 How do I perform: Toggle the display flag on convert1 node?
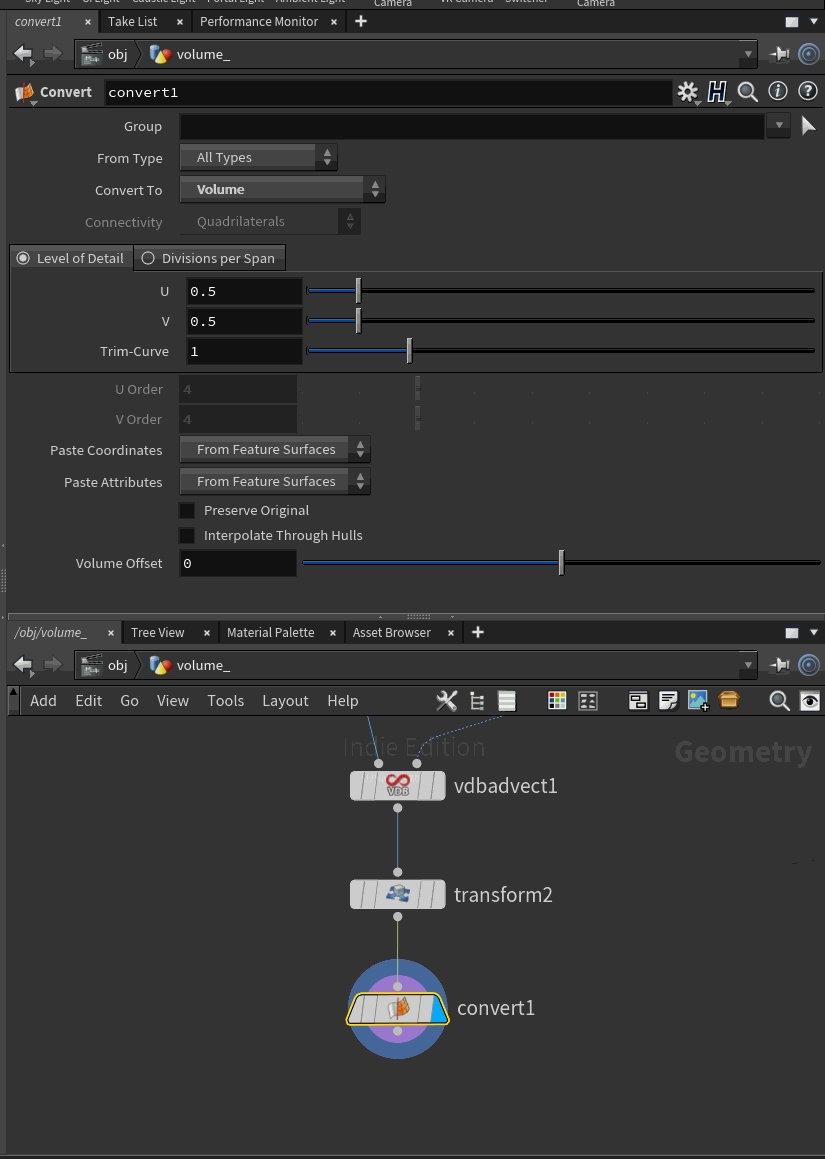tap(438, 1010)
